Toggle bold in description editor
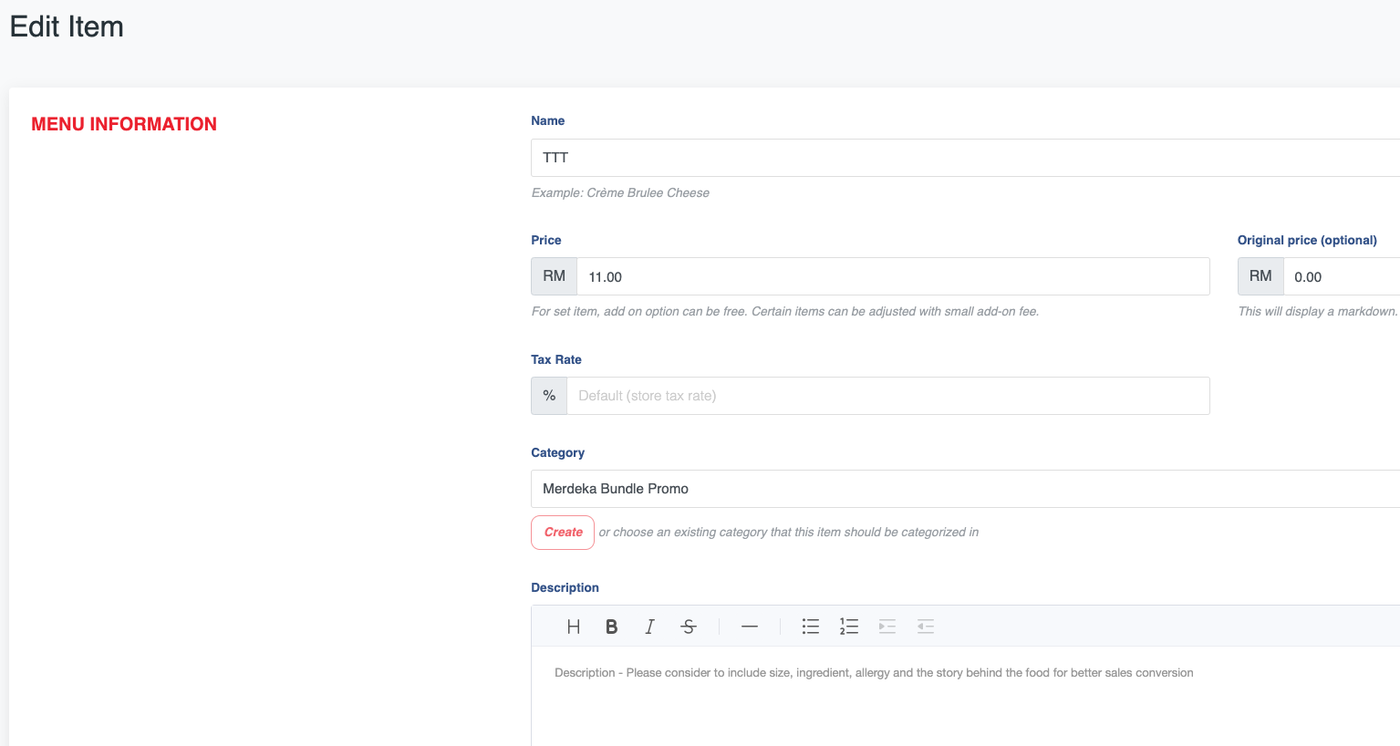The image size is (1400, 746). [x=611, y=627]
